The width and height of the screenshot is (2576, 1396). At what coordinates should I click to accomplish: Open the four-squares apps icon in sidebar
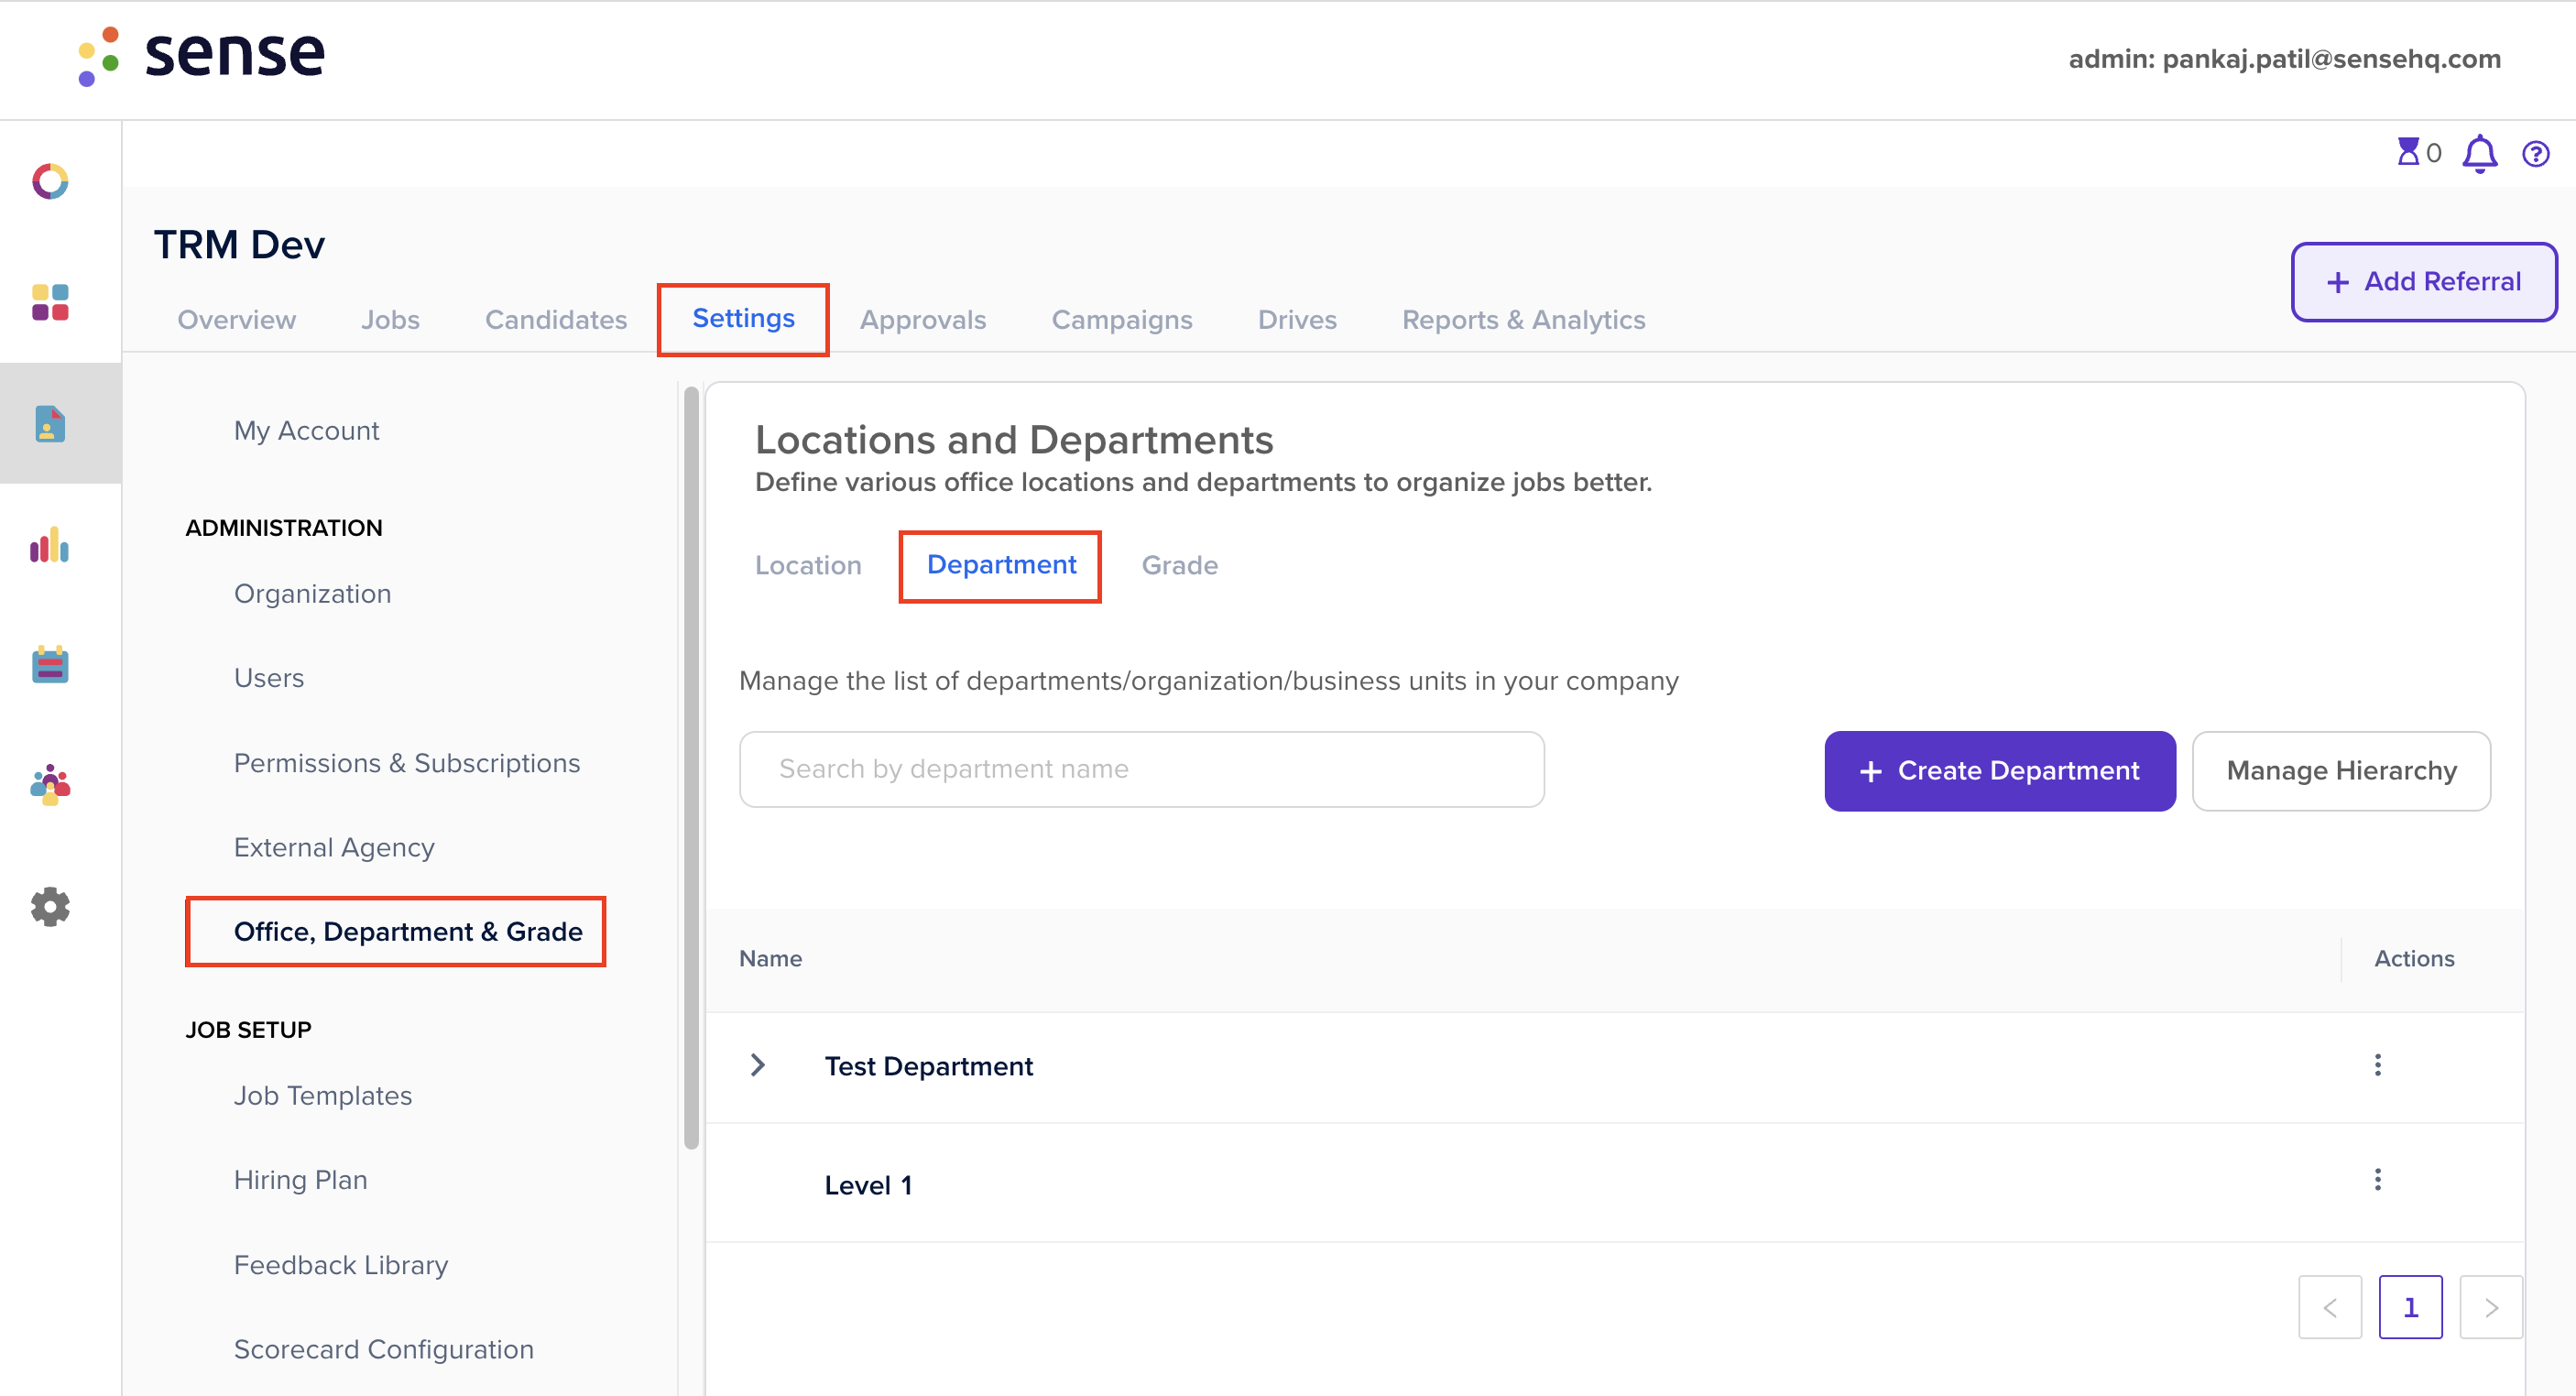click(x=50, y=302)
